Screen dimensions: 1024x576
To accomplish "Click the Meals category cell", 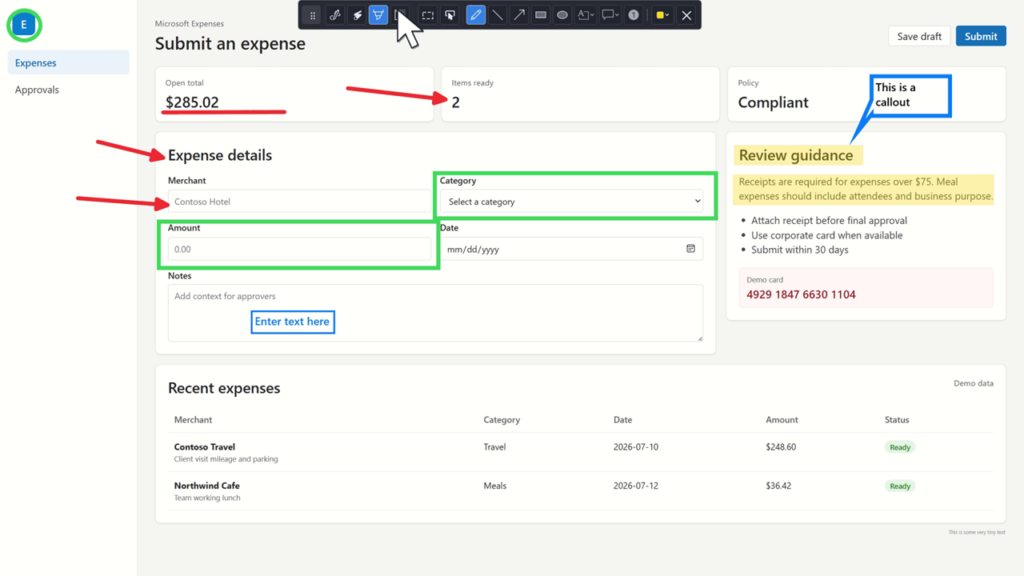I will 494,485.
